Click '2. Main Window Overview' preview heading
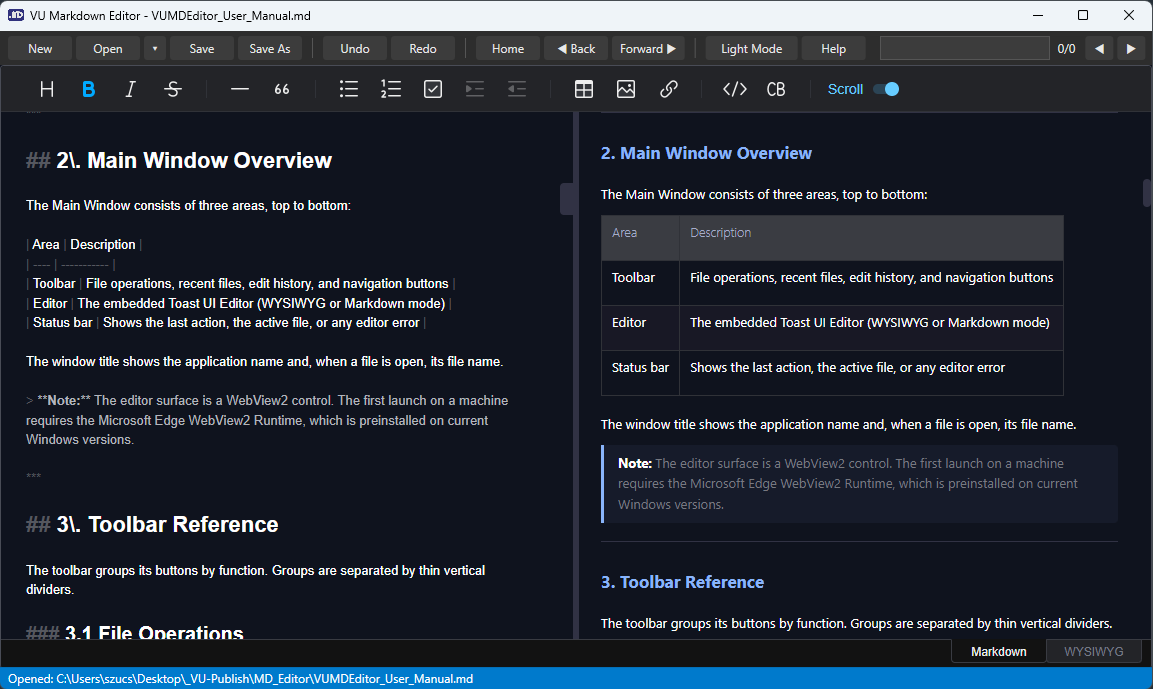 (x=706, y=153)
